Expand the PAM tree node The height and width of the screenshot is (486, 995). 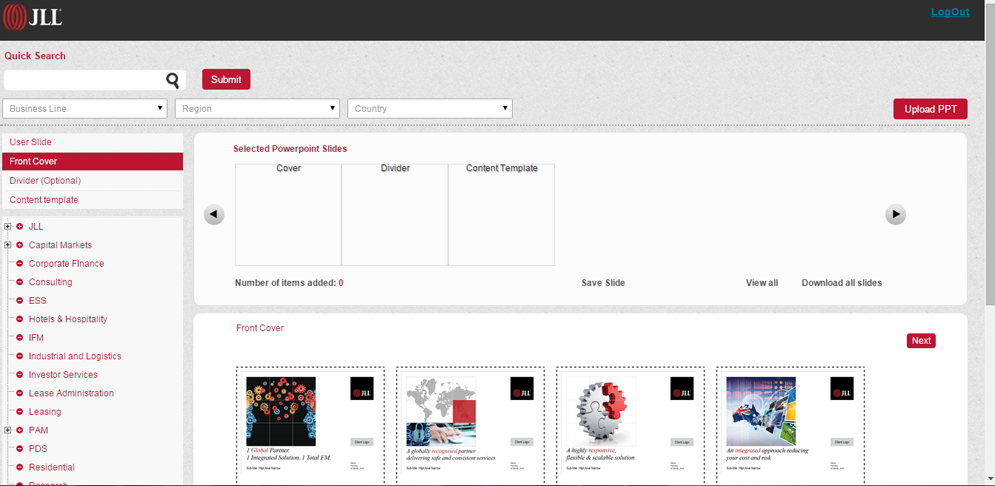click(8, 430)
